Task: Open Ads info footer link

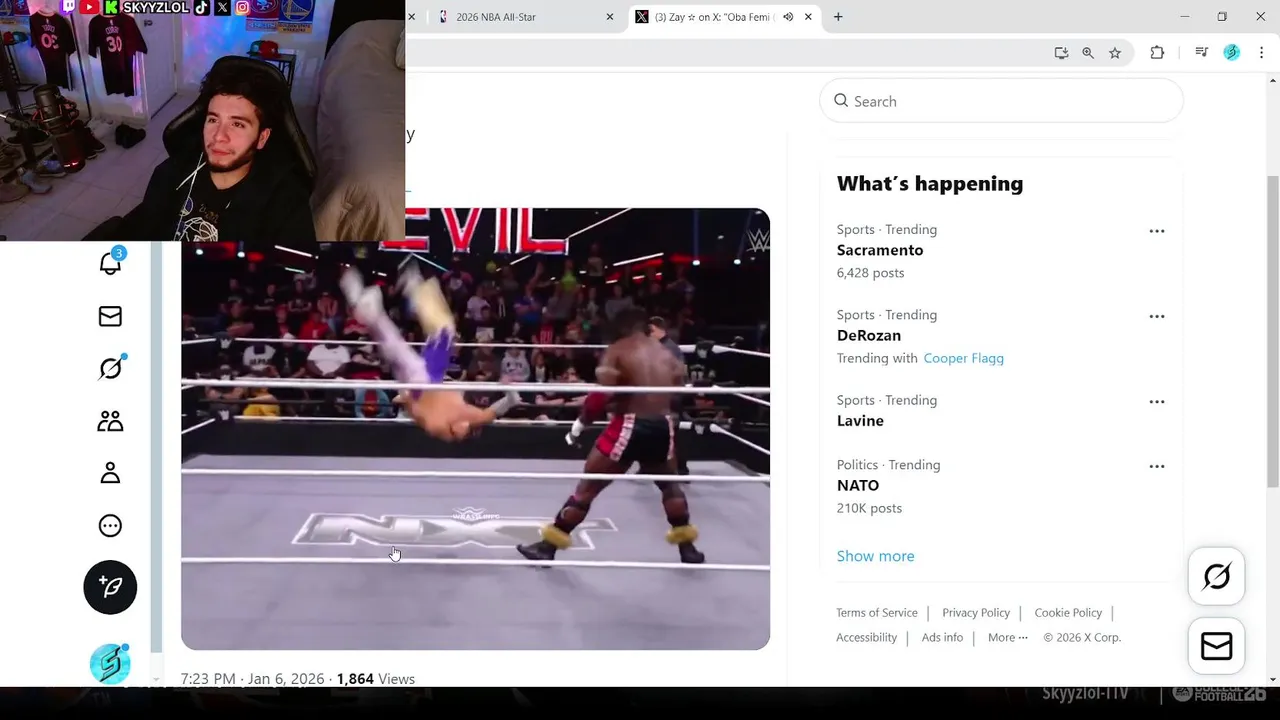Action: [942, 638]
